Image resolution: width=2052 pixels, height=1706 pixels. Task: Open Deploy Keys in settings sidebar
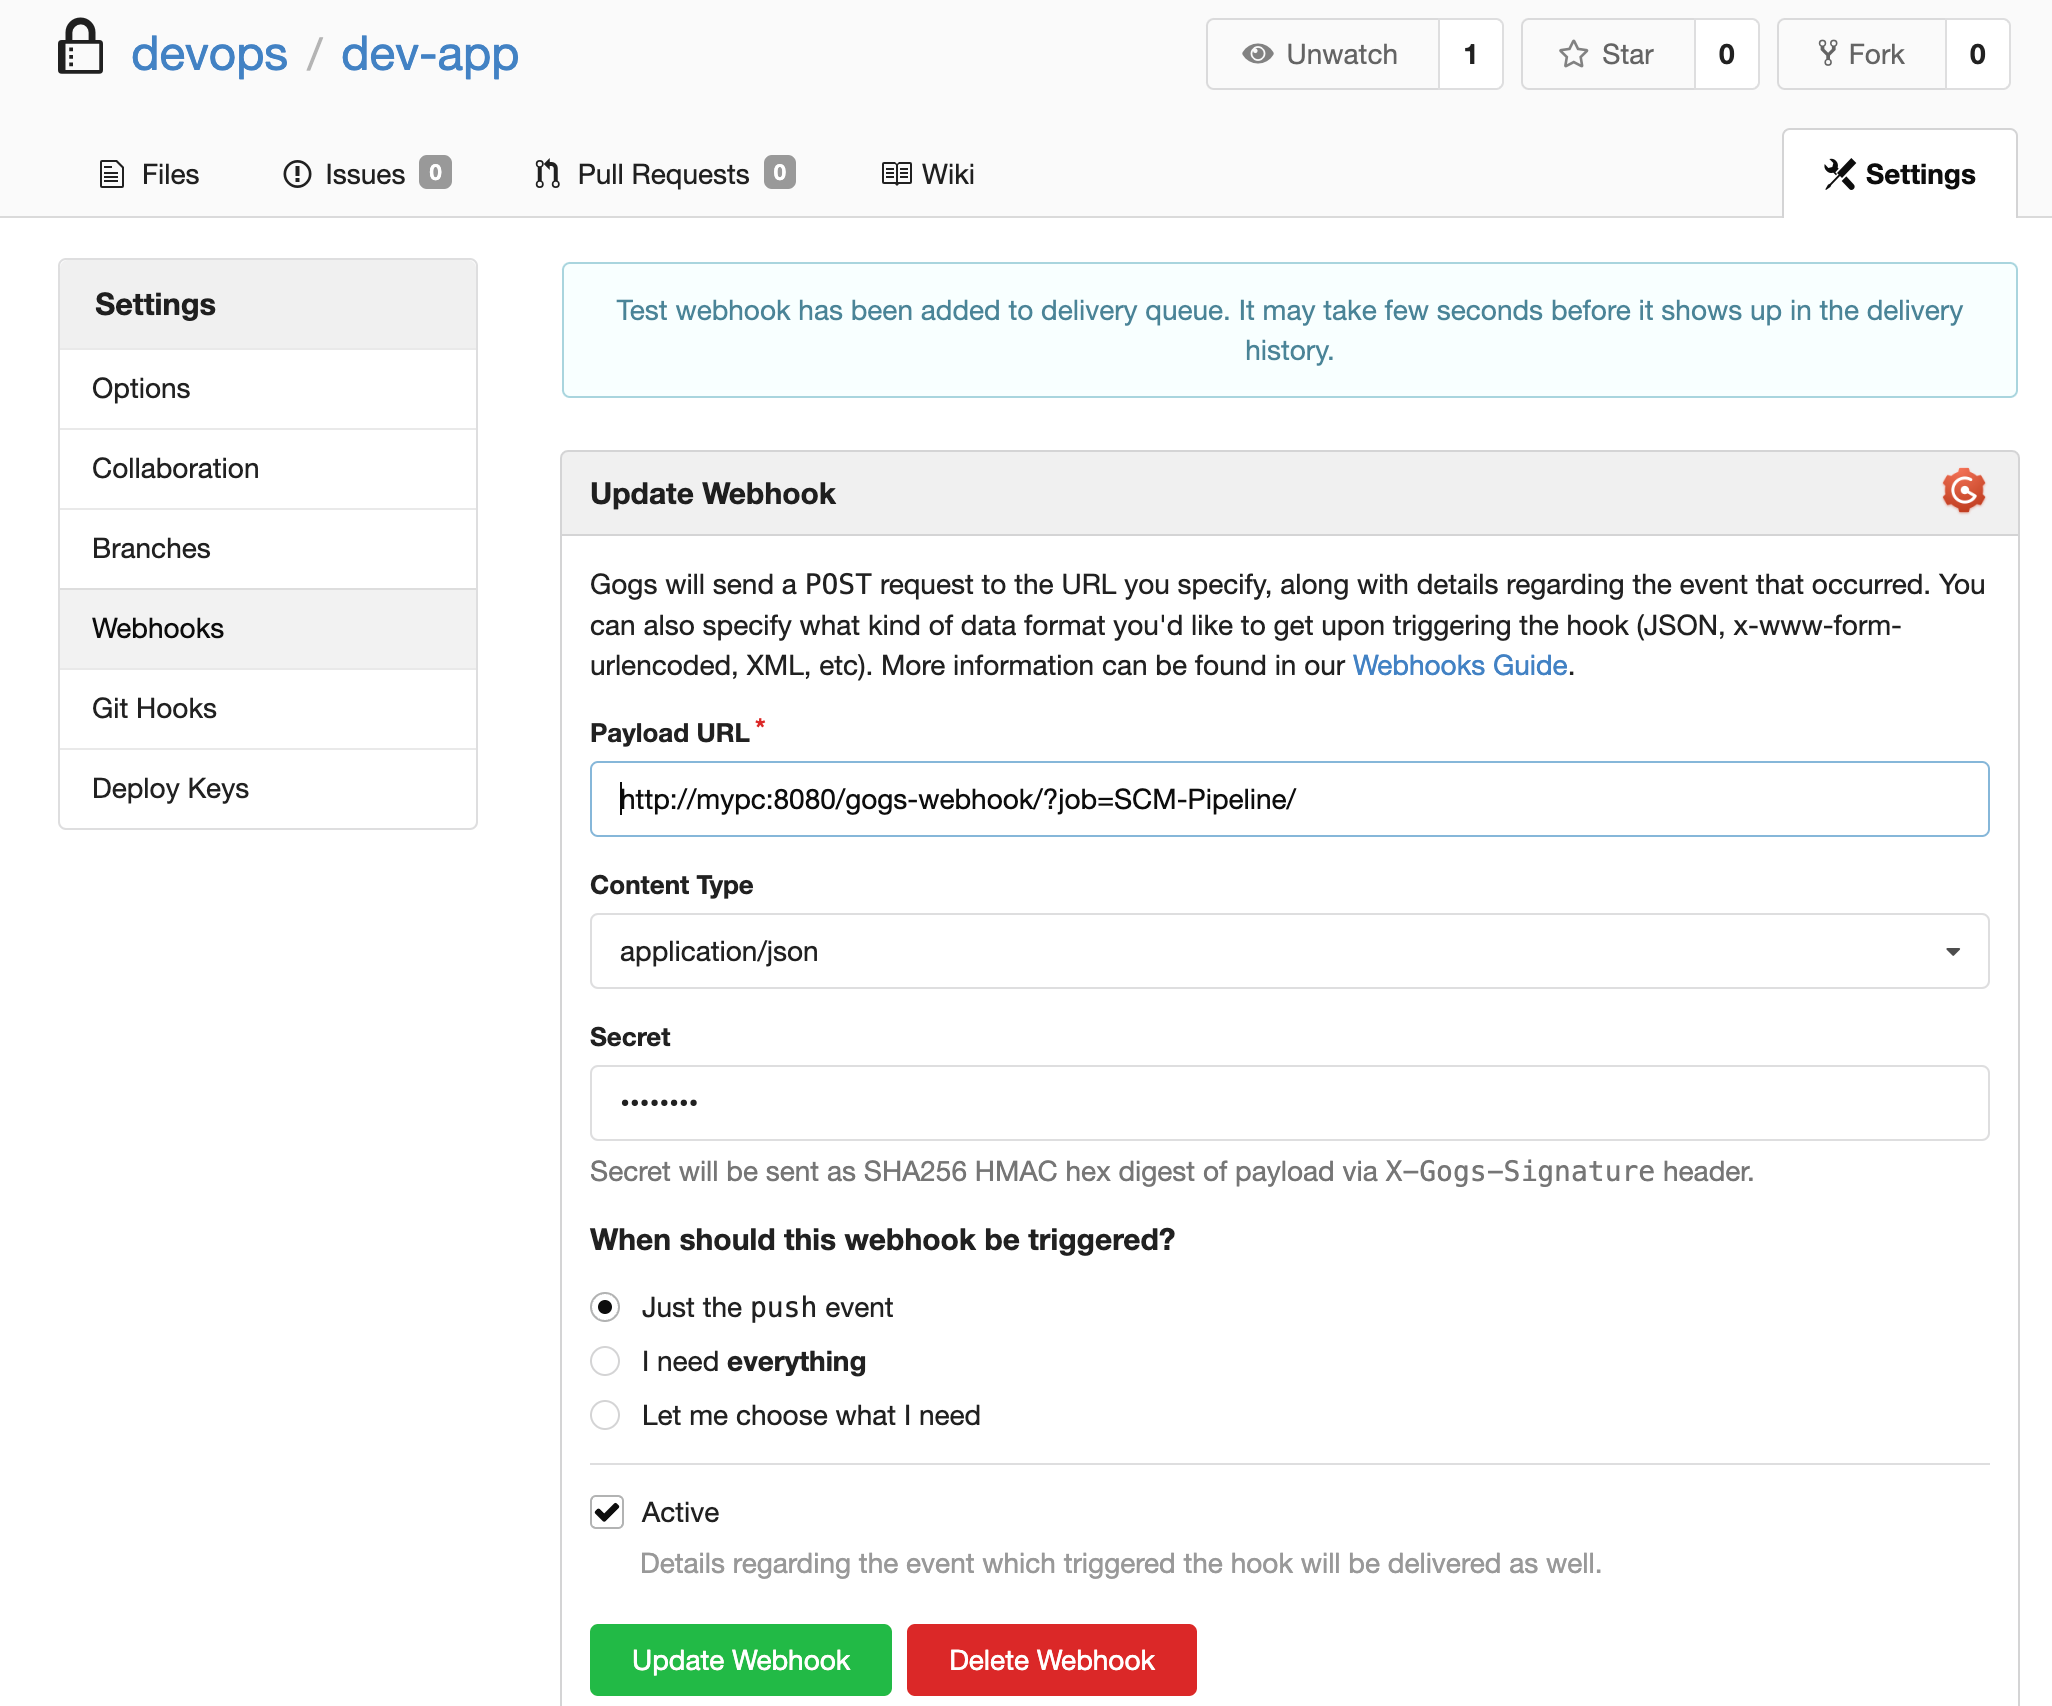170,788
